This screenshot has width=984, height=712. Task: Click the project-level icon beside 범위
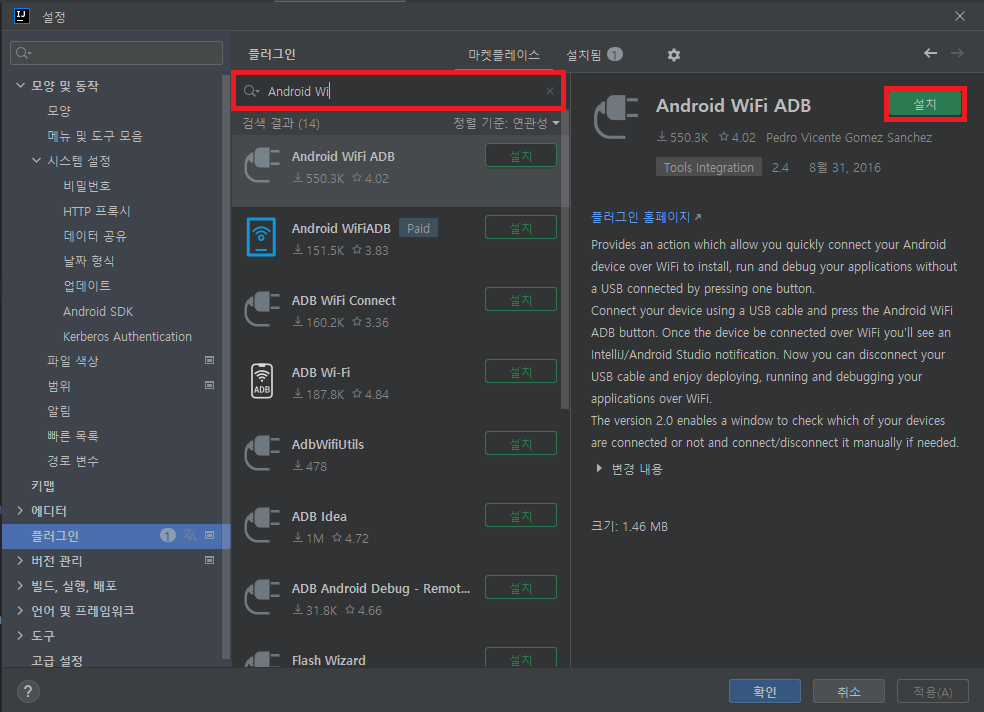210,385
